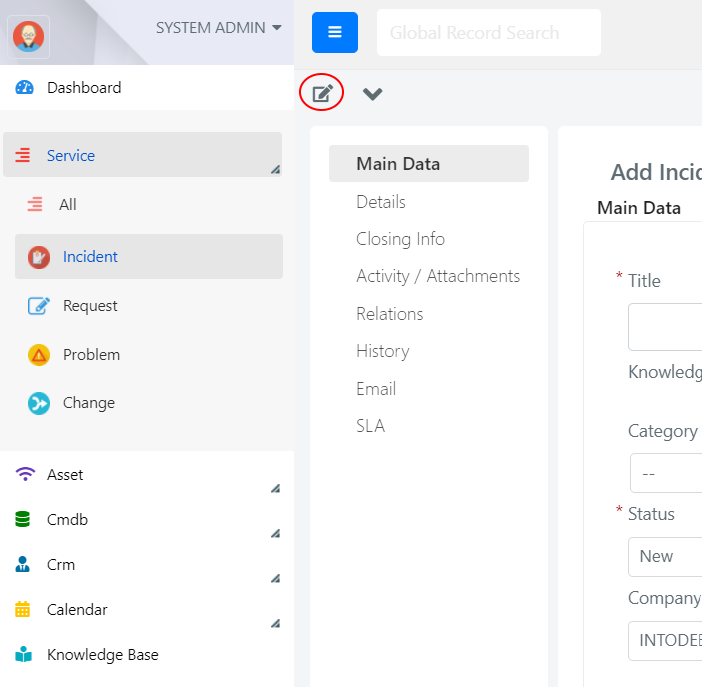Switch to the Closing Info tab
Image resolution: width=702 pixels, height=687 pixels.
point(400,239)
